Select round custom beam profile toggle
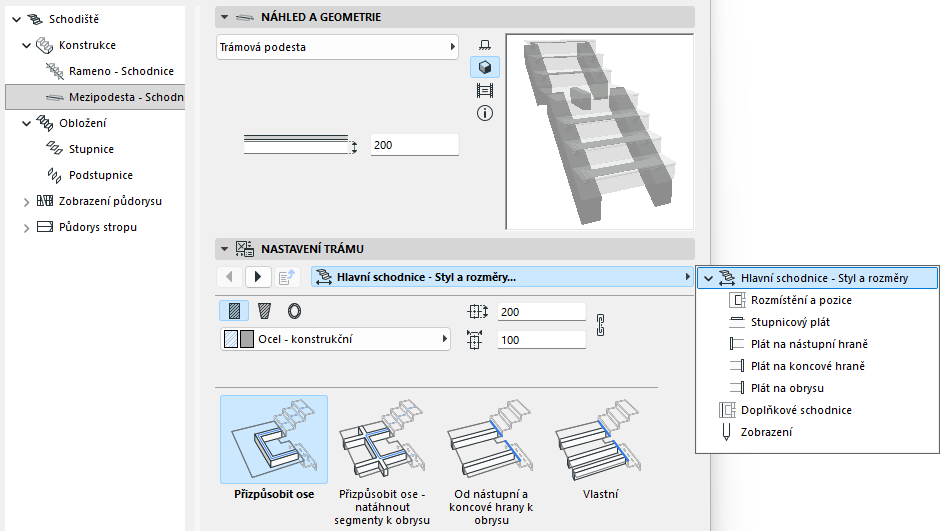Viewport: 943px width, 531px height. coord(294,311)
